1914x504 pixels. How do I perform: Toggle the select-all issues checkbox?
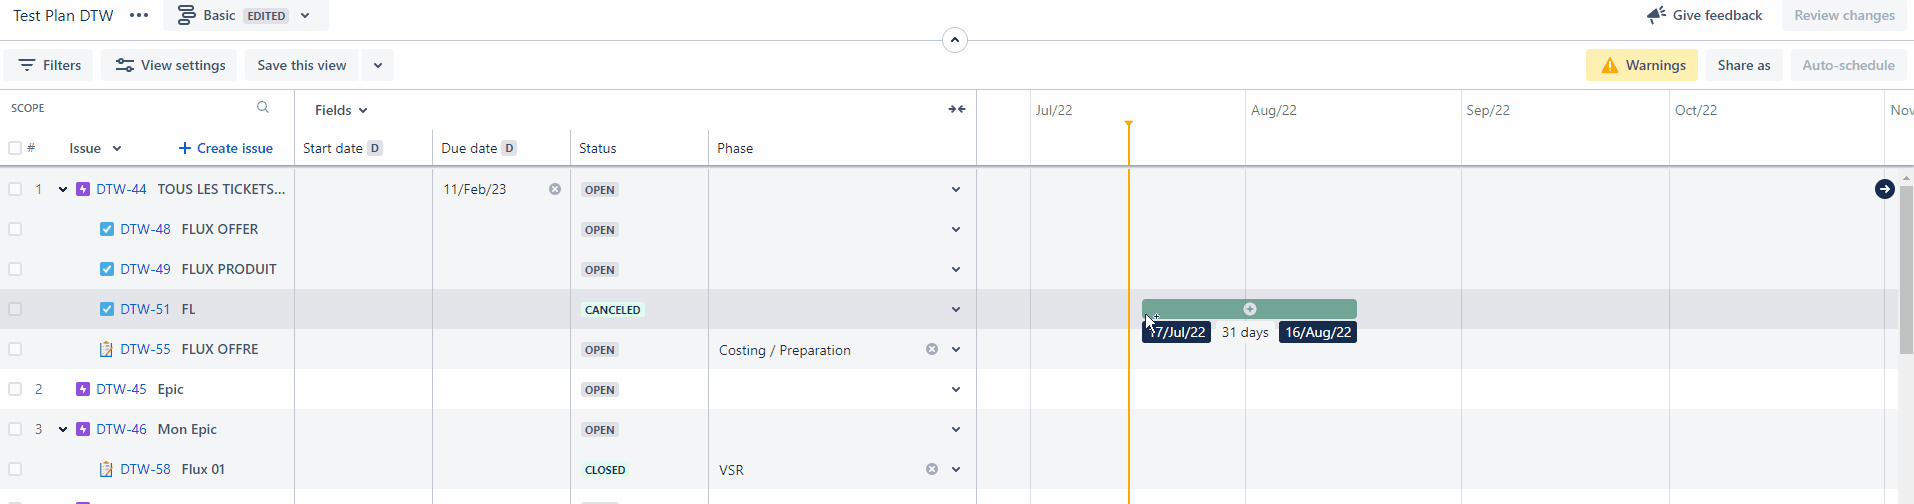click(15, 148)
